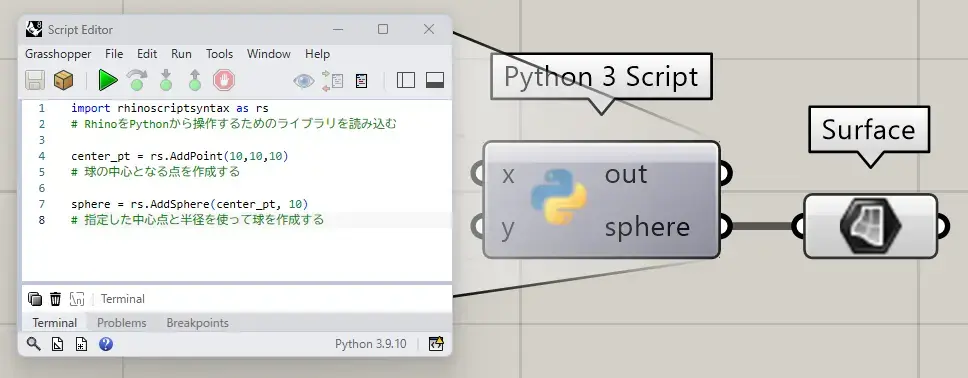Click the y input grip on Python component

point(478,227)
